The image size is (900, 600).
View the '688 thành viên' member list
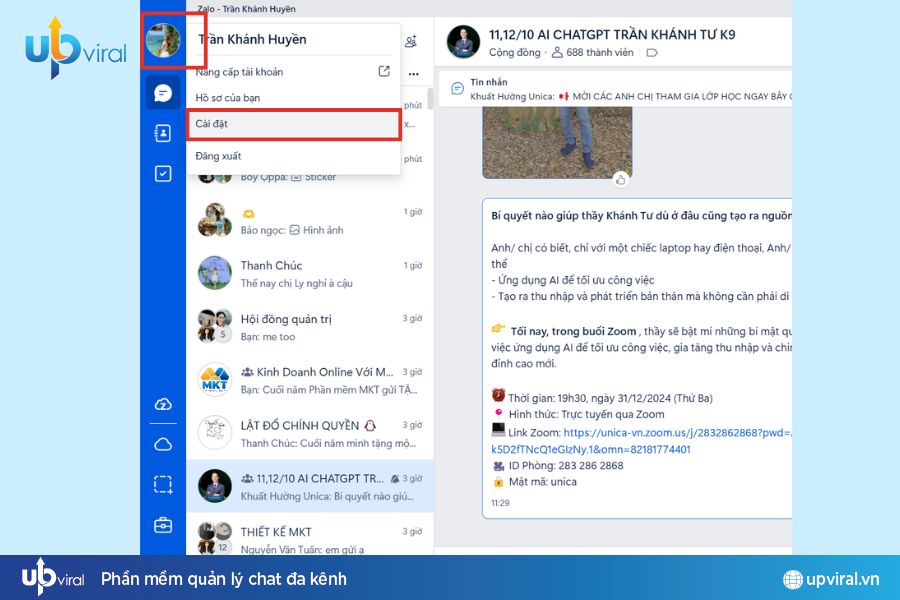(594, 52)
